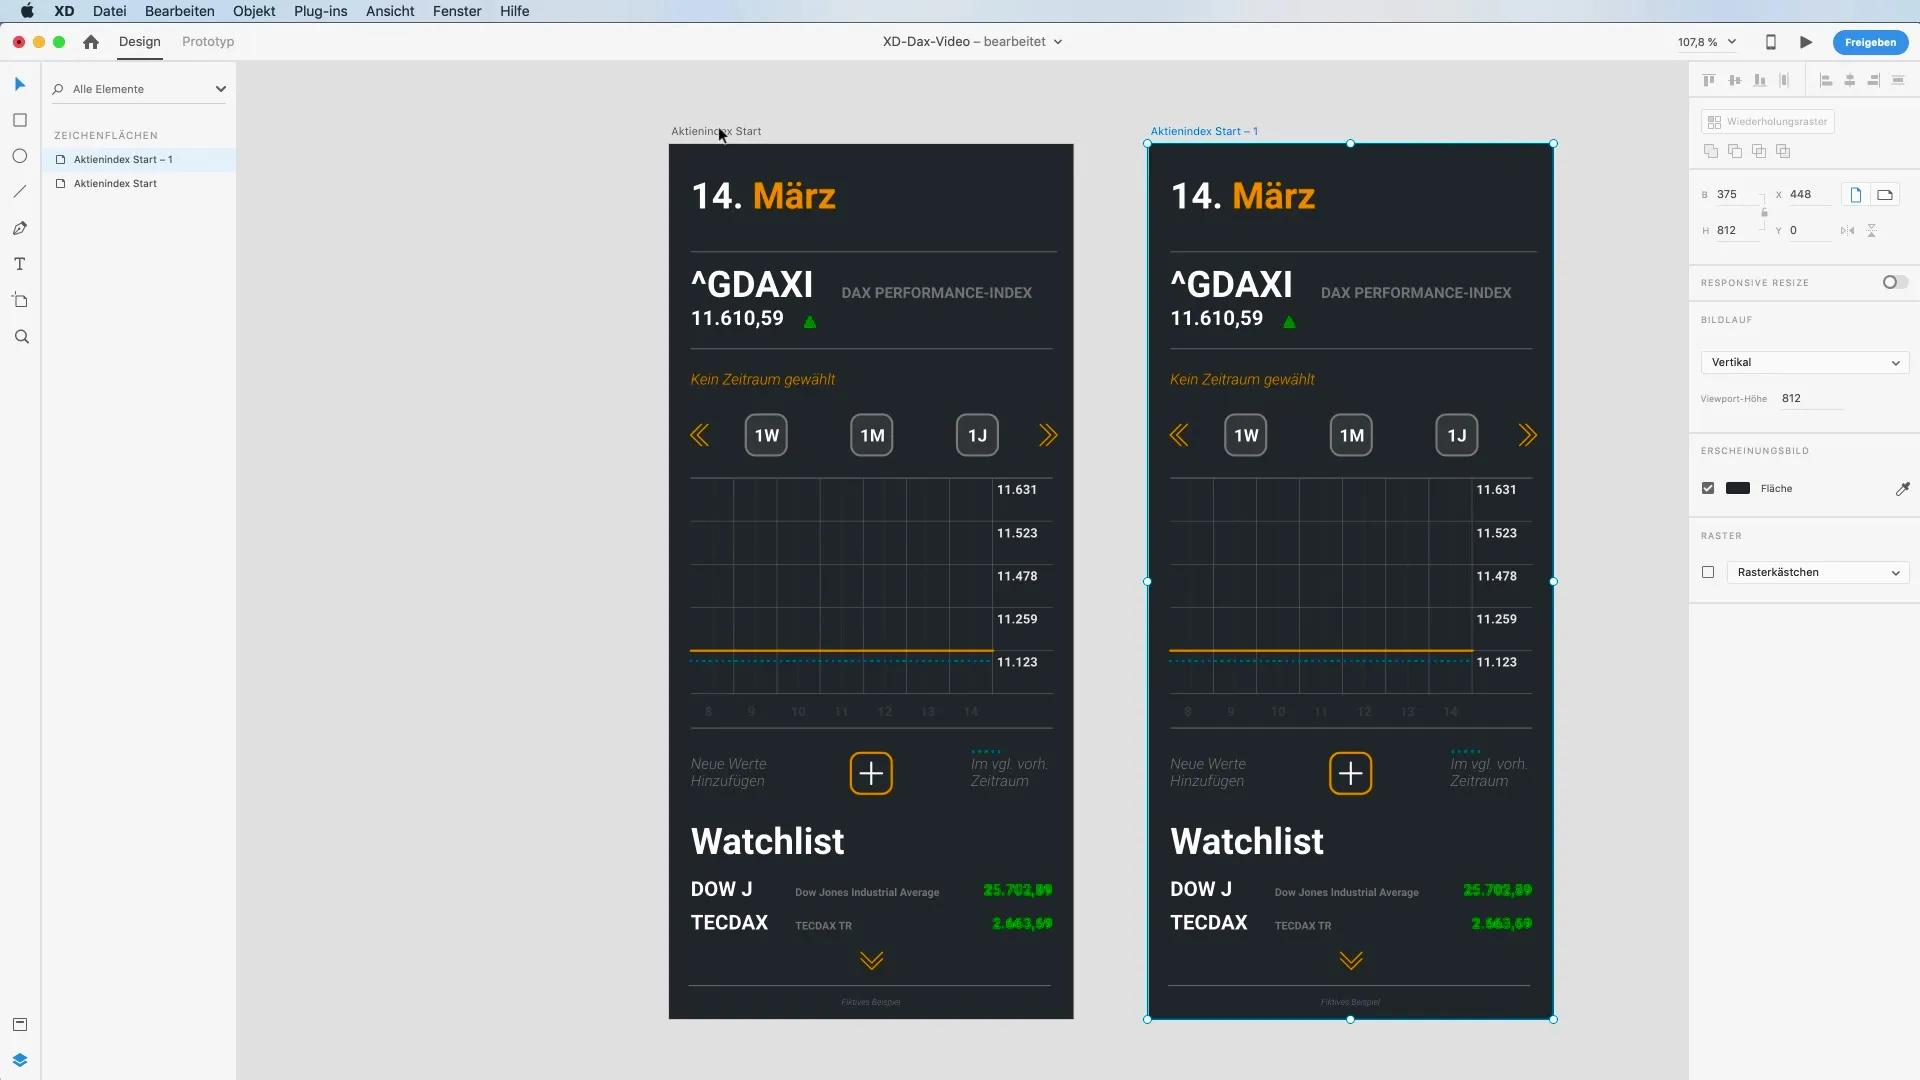Open the Datei menu

pos(110,11)
